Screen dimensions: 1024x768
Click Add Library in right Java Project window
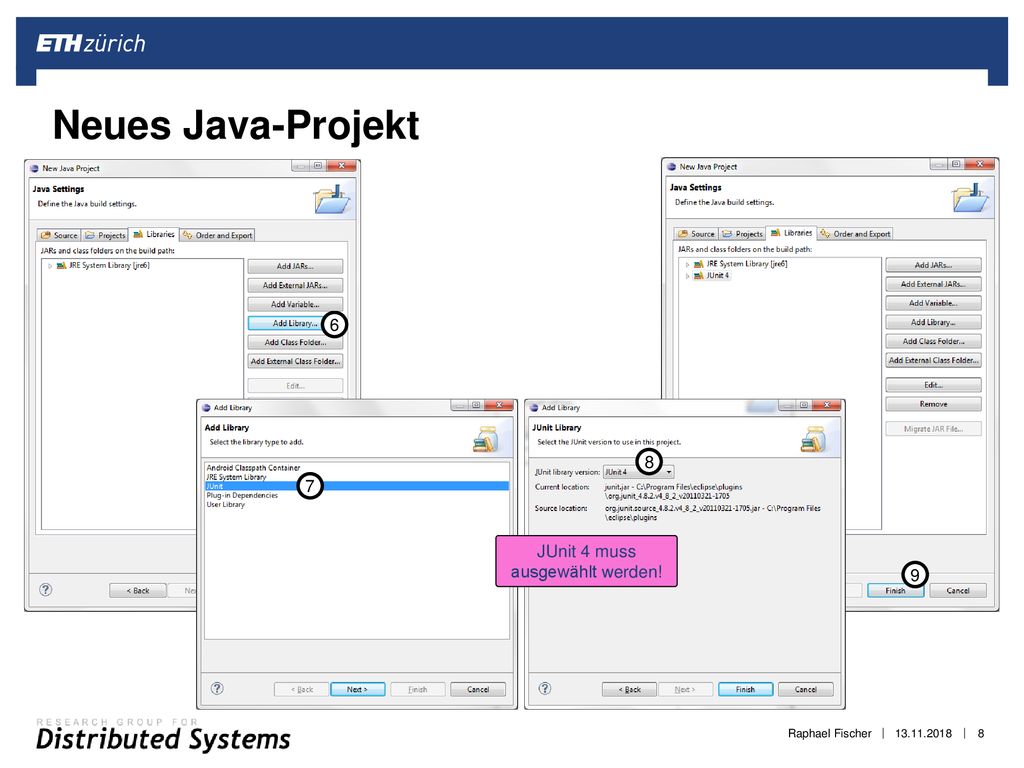point(933,322)
